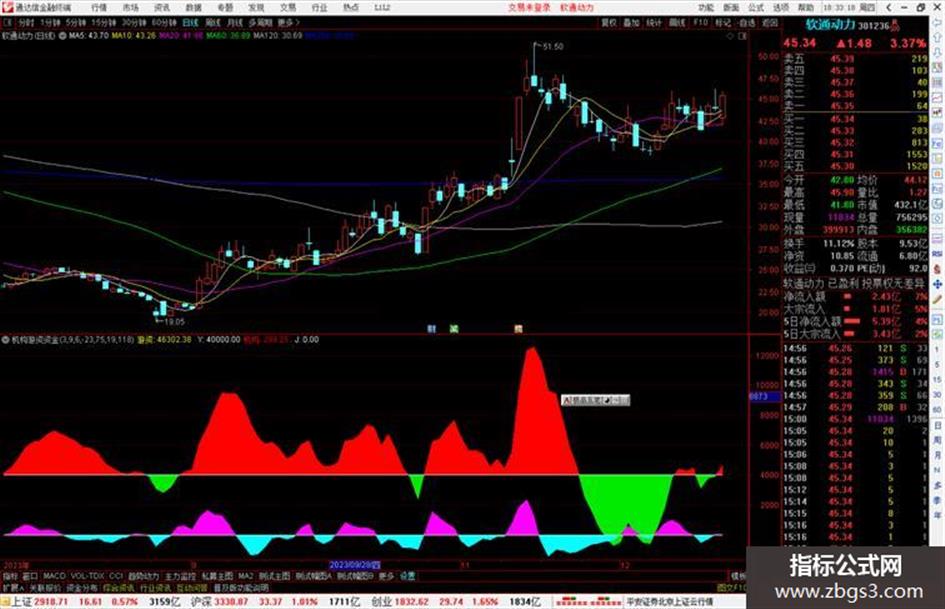Select the 周线 weekly period tab

point(213,23)
